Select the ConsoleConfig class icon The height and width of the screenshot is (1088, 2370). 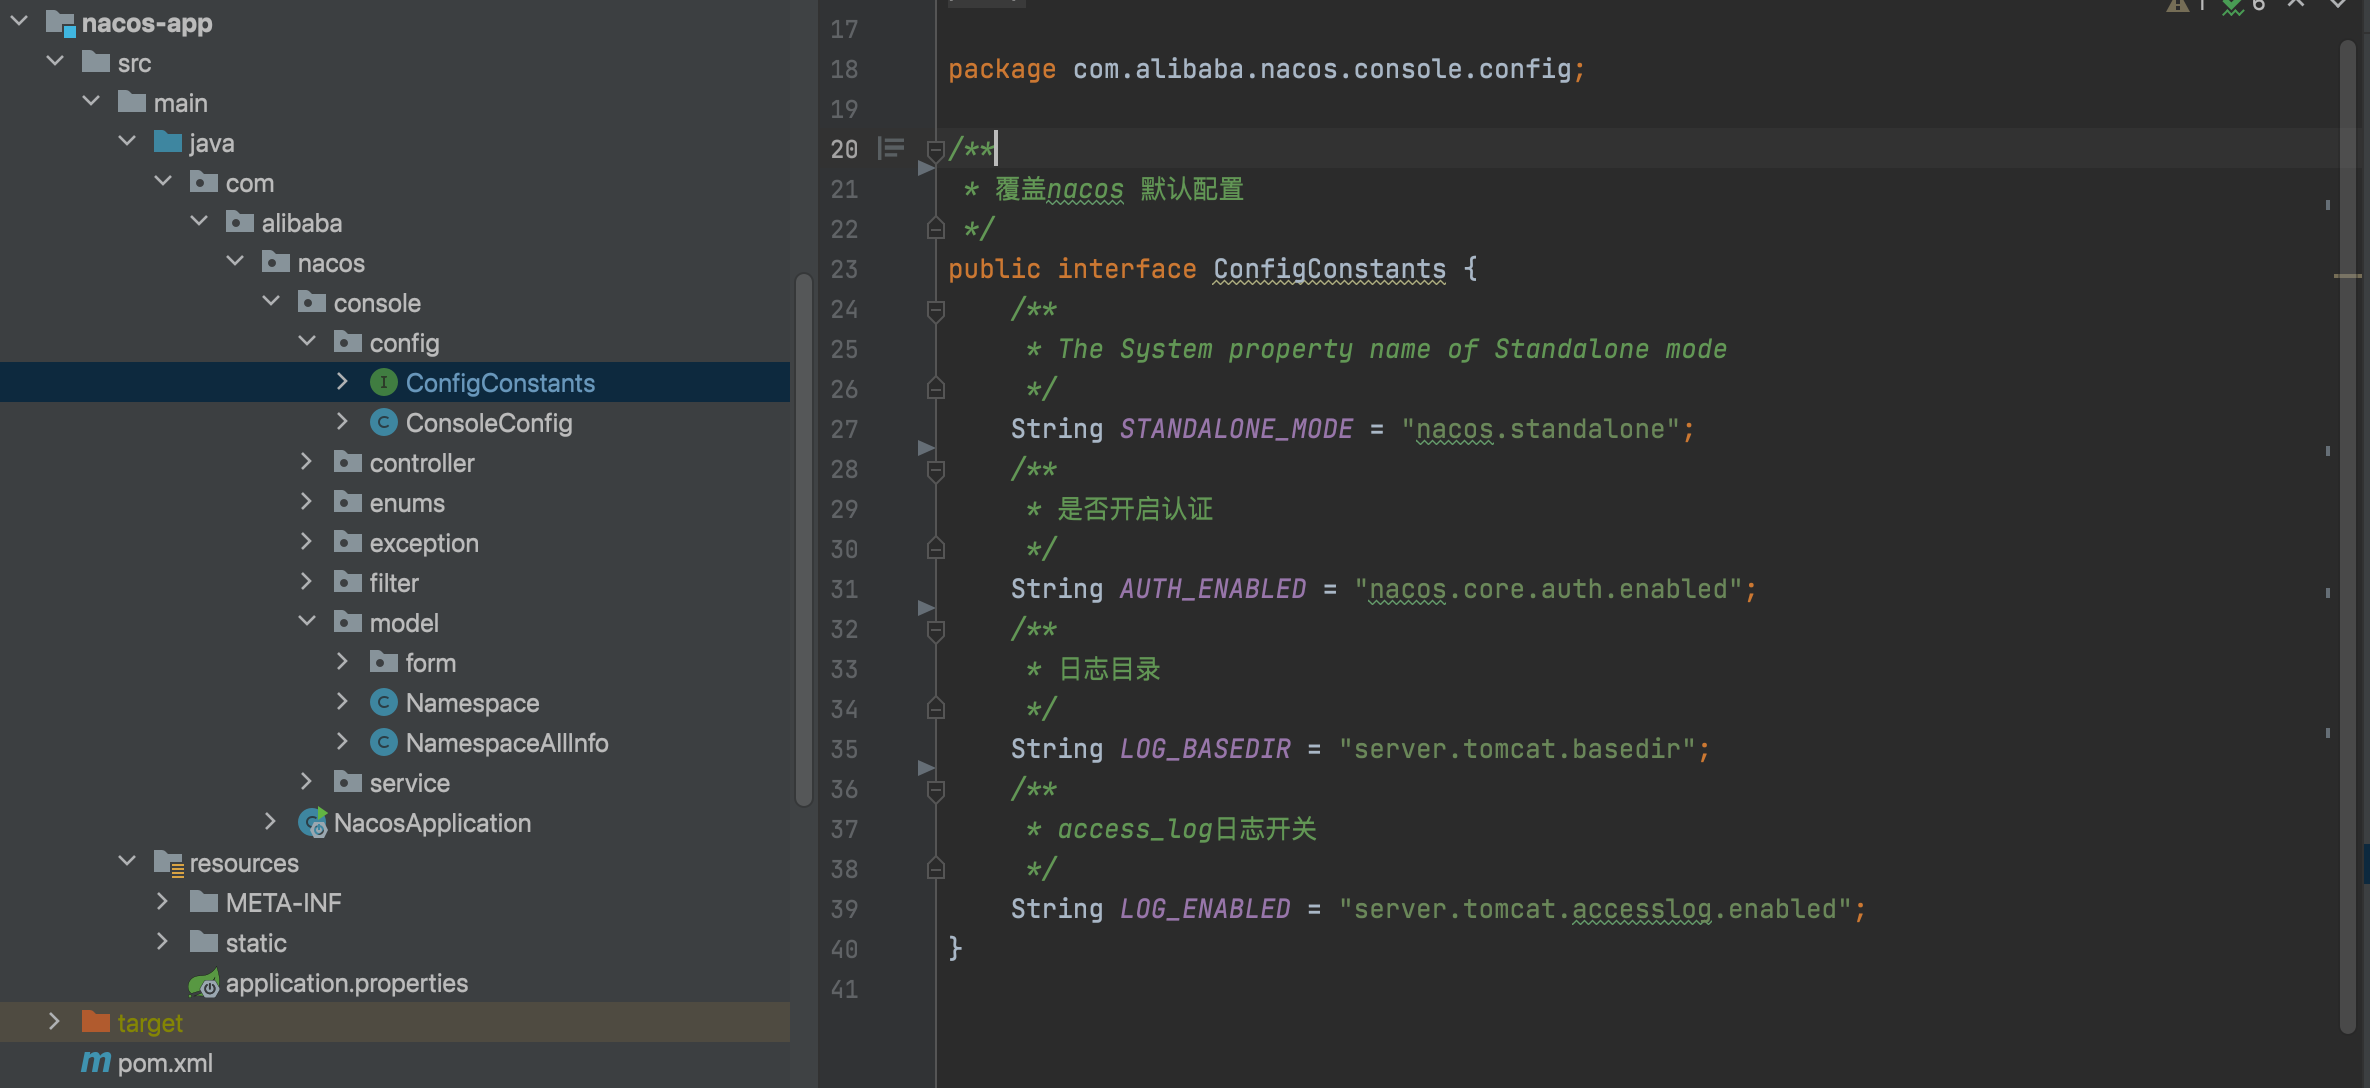tap(384, 422)
